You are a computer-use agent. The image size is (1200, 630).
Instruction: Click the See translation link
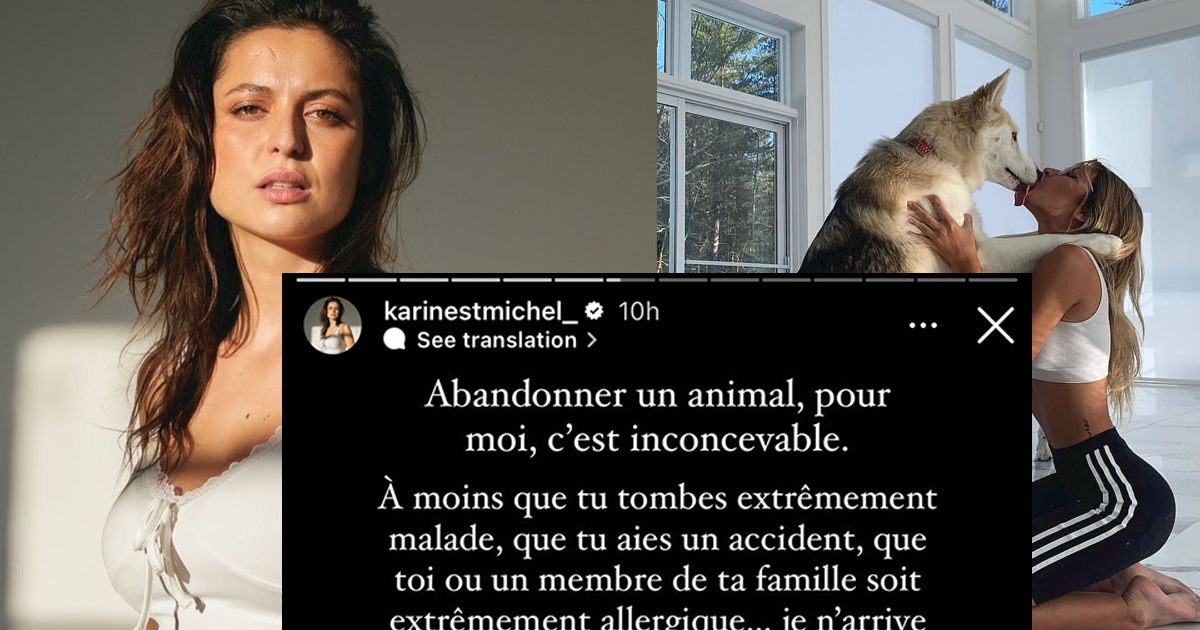click(x=496, y=340)
